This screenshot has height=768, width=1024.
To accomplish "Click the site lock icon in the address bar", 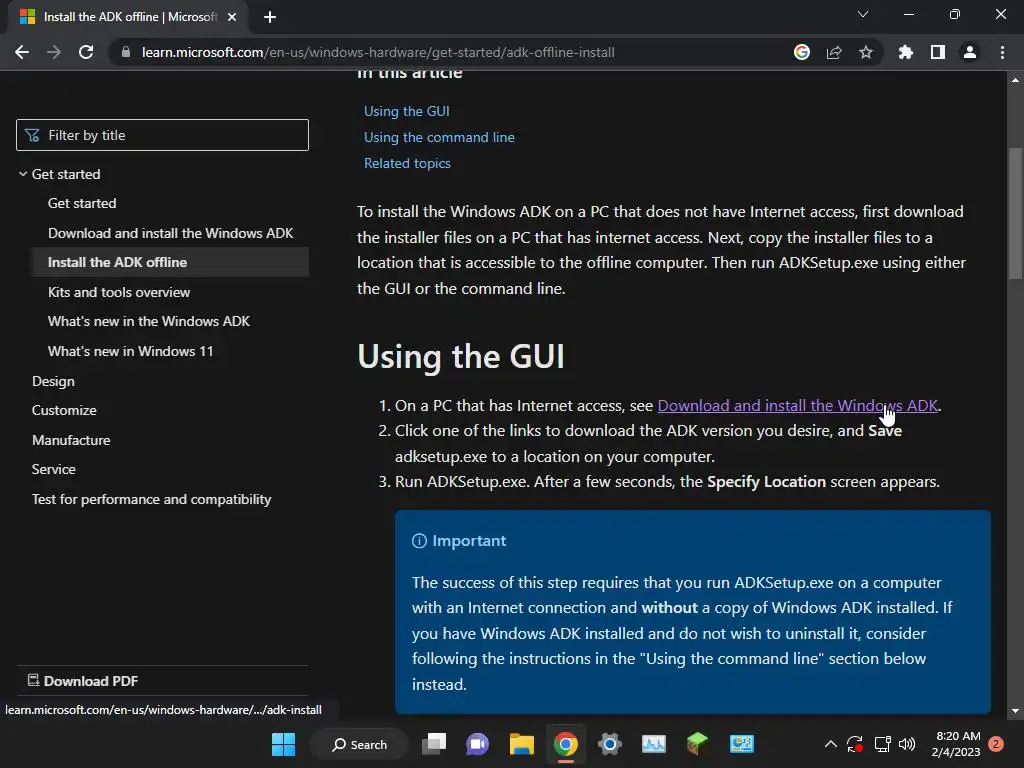I will pyautogui.click(x=126, y=52).
